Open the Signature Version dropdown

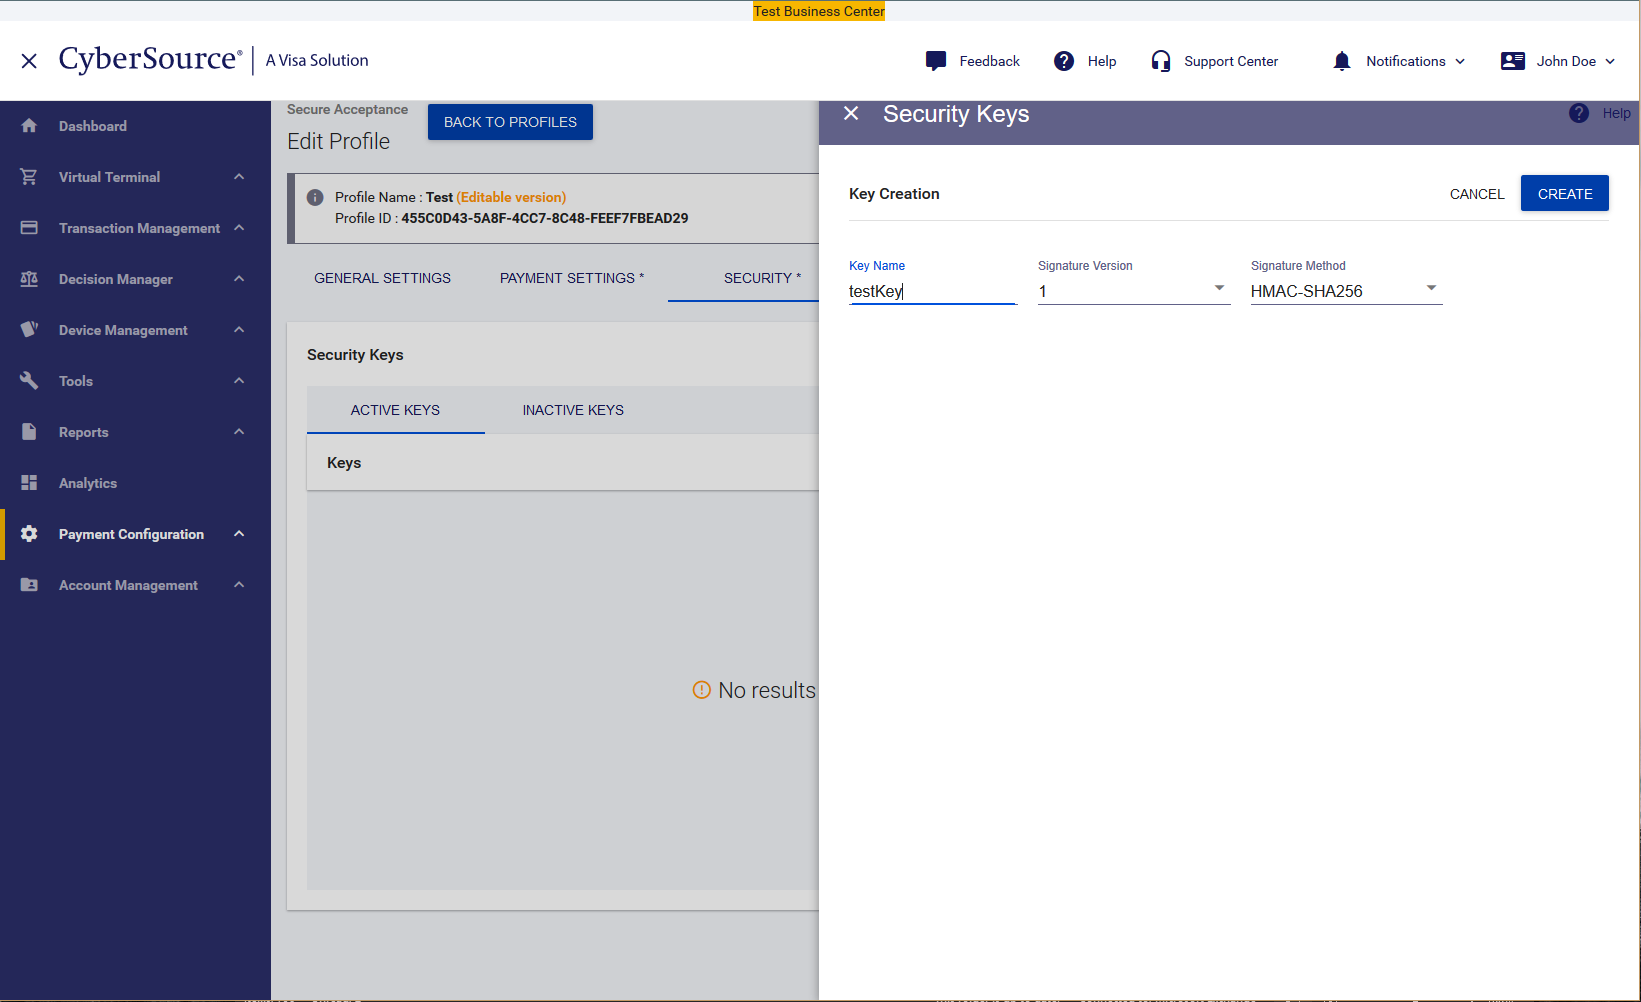pyautogui.click(x=1133, y=291)
